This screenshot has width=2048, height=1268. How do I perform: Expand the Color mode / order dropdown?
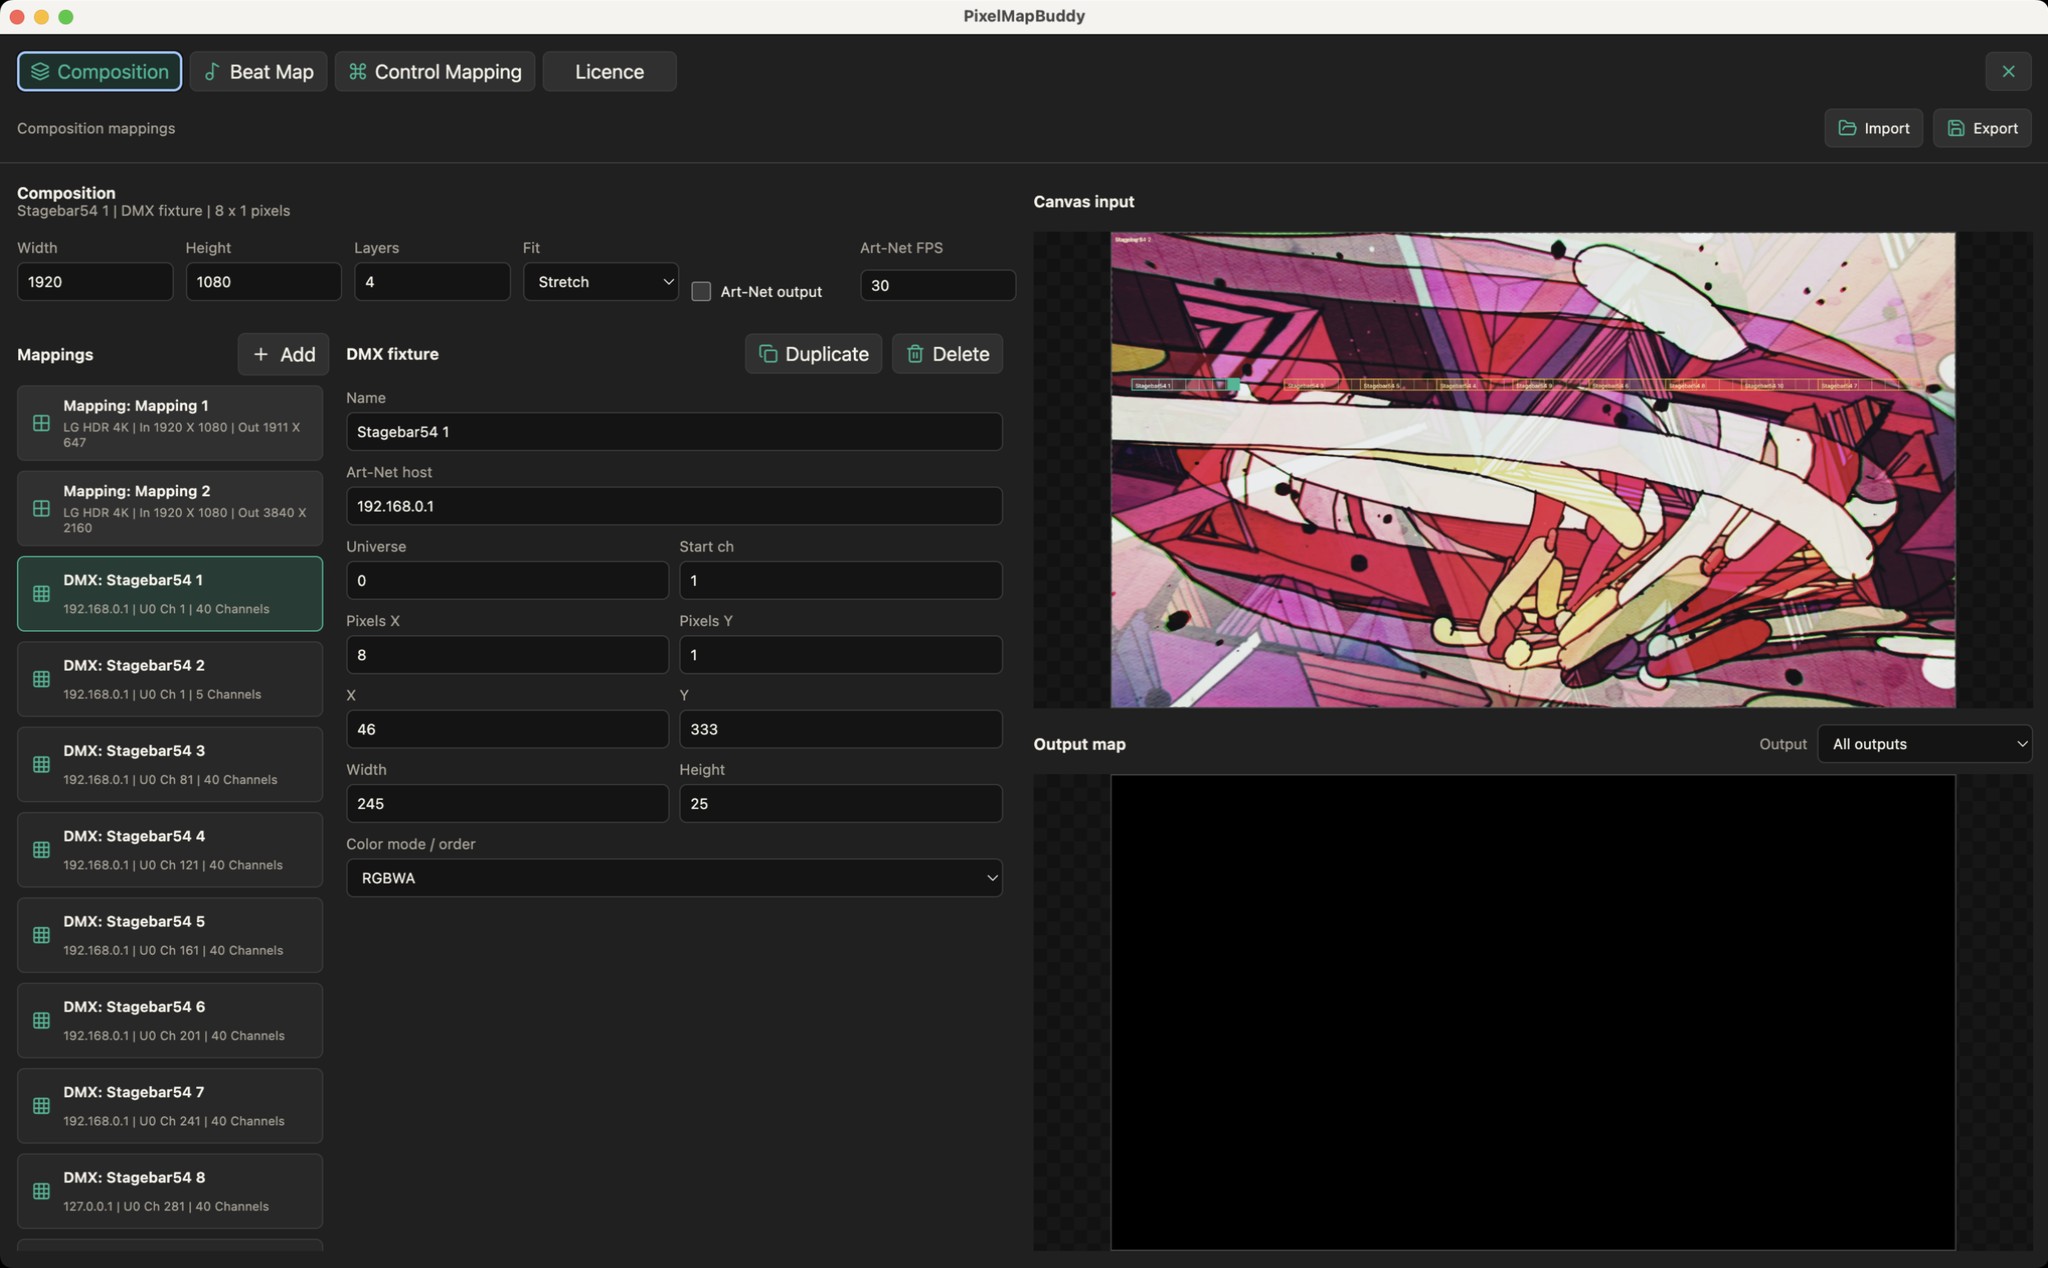[674, 878]
